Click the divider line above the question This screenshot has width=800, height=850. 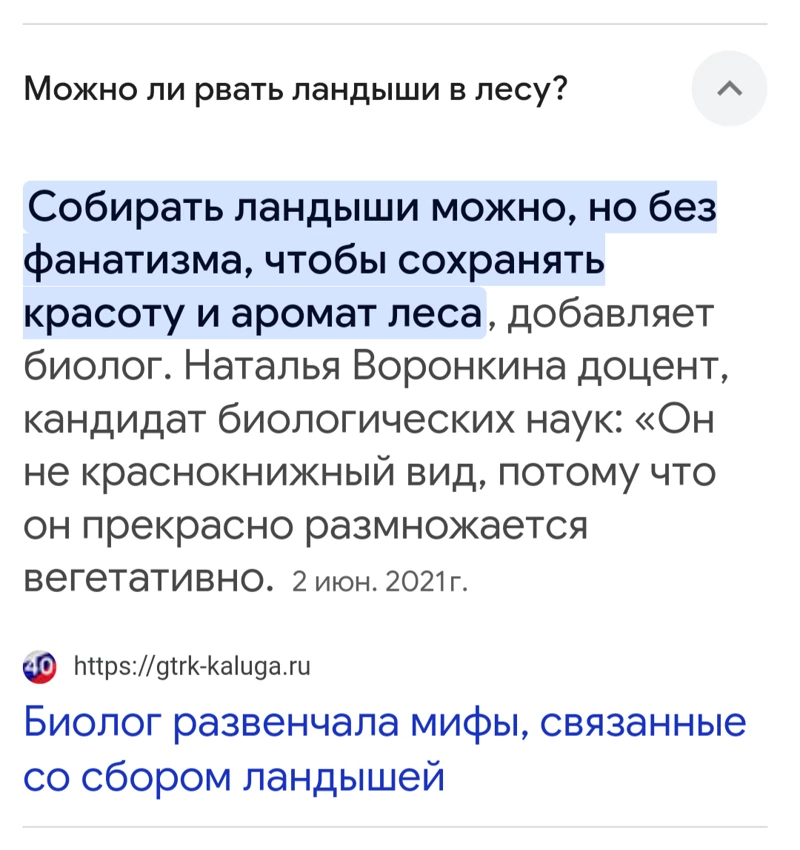pyautogui.click(x=395, y=24)
